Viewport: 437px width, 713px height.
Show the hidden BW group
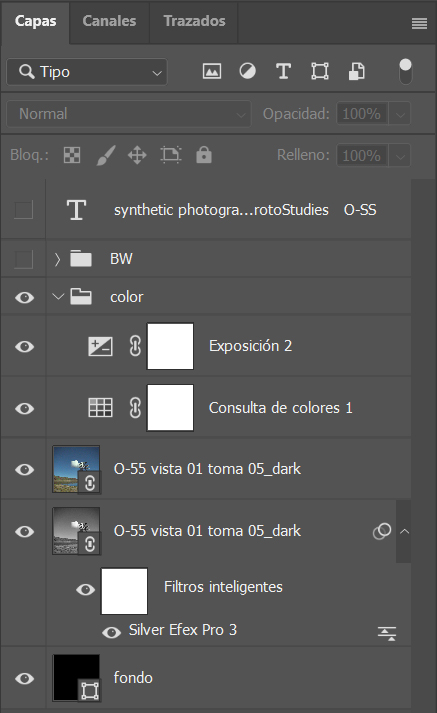point(24,259)
